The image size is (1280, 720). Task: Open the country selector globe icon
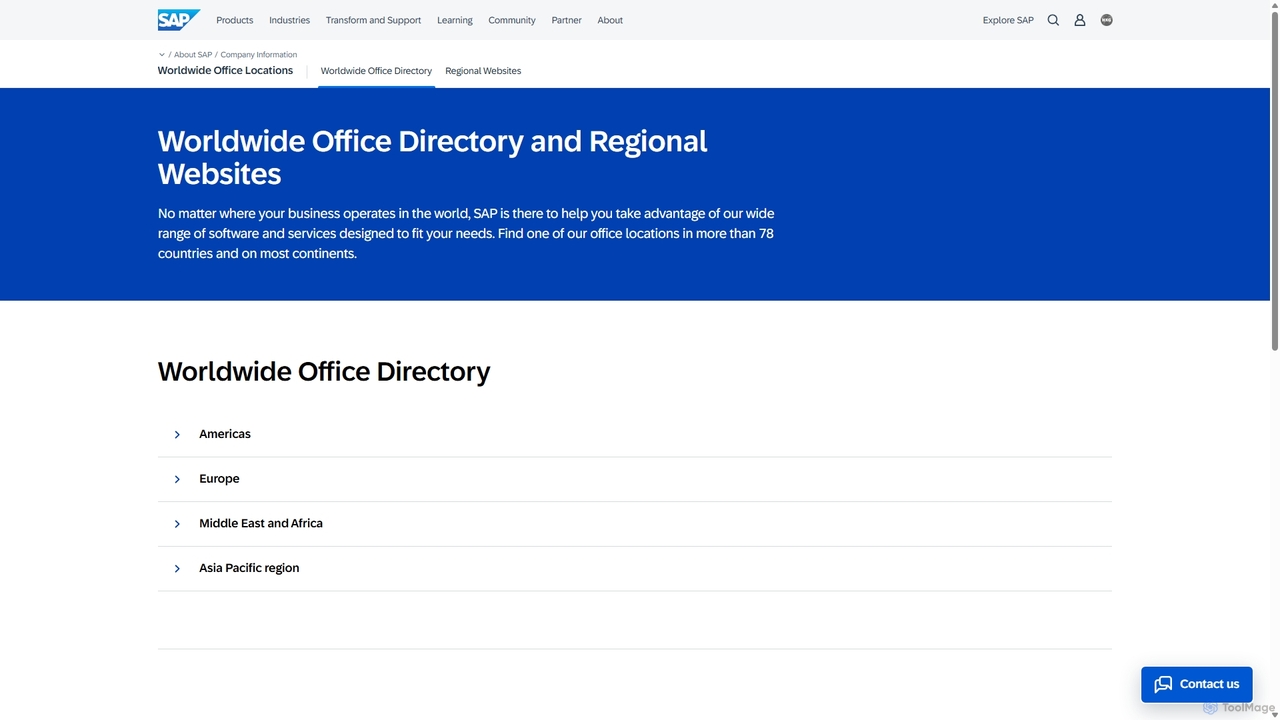1106,20
